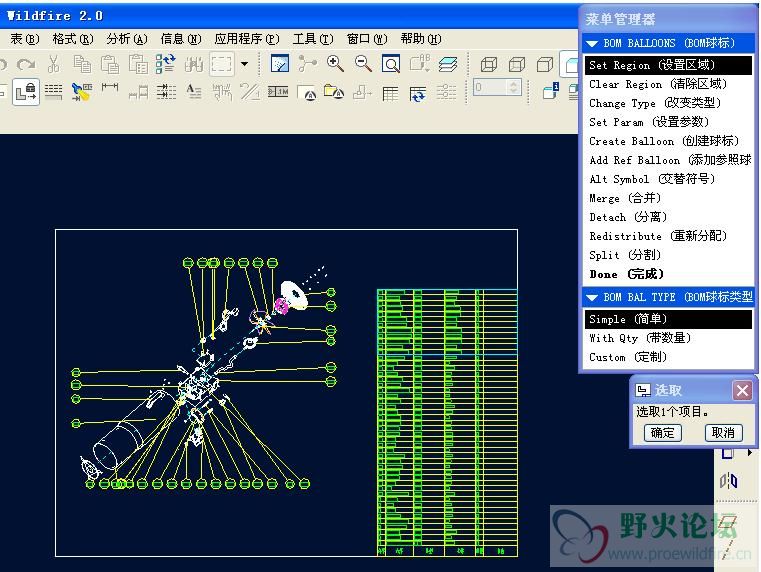The height and width of the screenshot is (572, 761).
Task: Click the Repaint screen icon
Action: 280,64
